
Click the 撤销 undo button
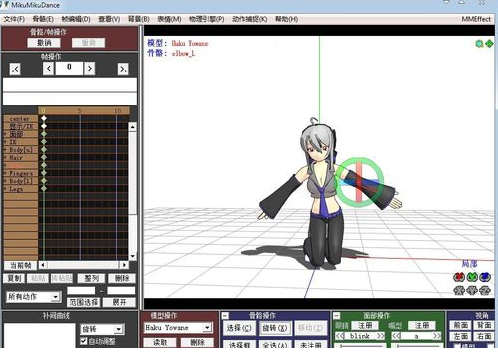pyautogui.click(x=44, y=43)
